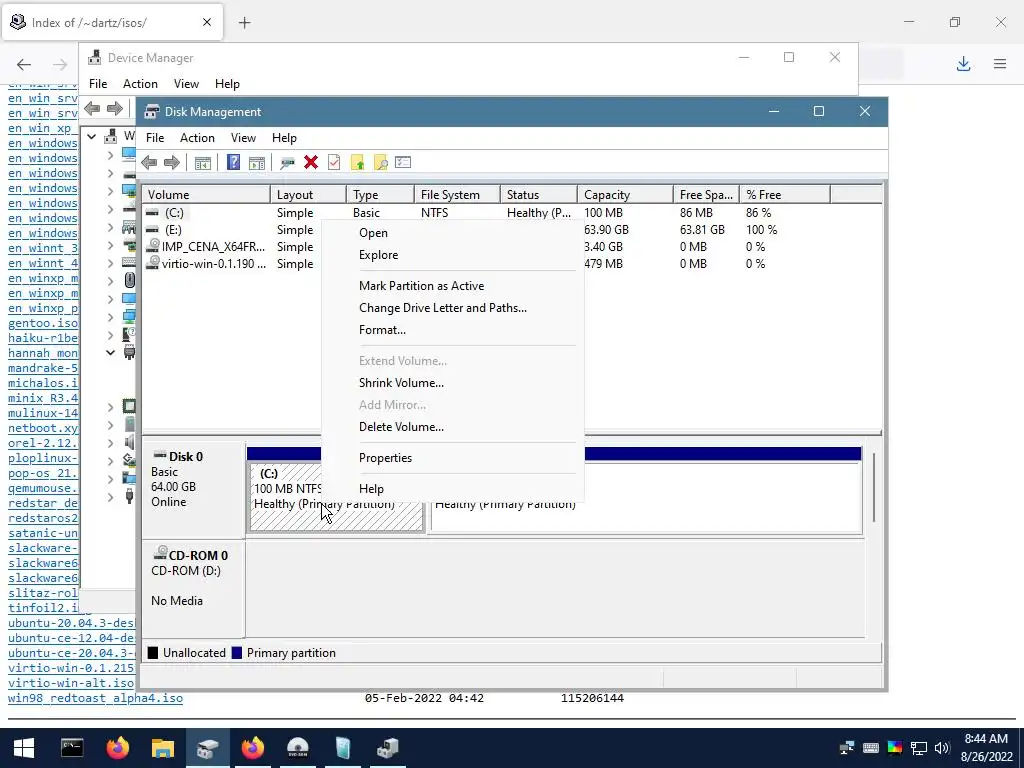Toggle Show/Hide Console Tree toolbar icon
The image size is (1024, 768).
click(x=202, y=163)
